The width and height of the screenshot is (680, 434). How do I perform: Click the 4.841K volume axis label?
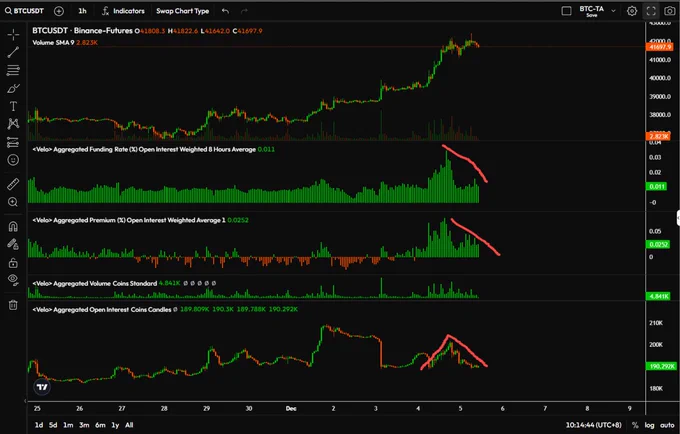658,296
